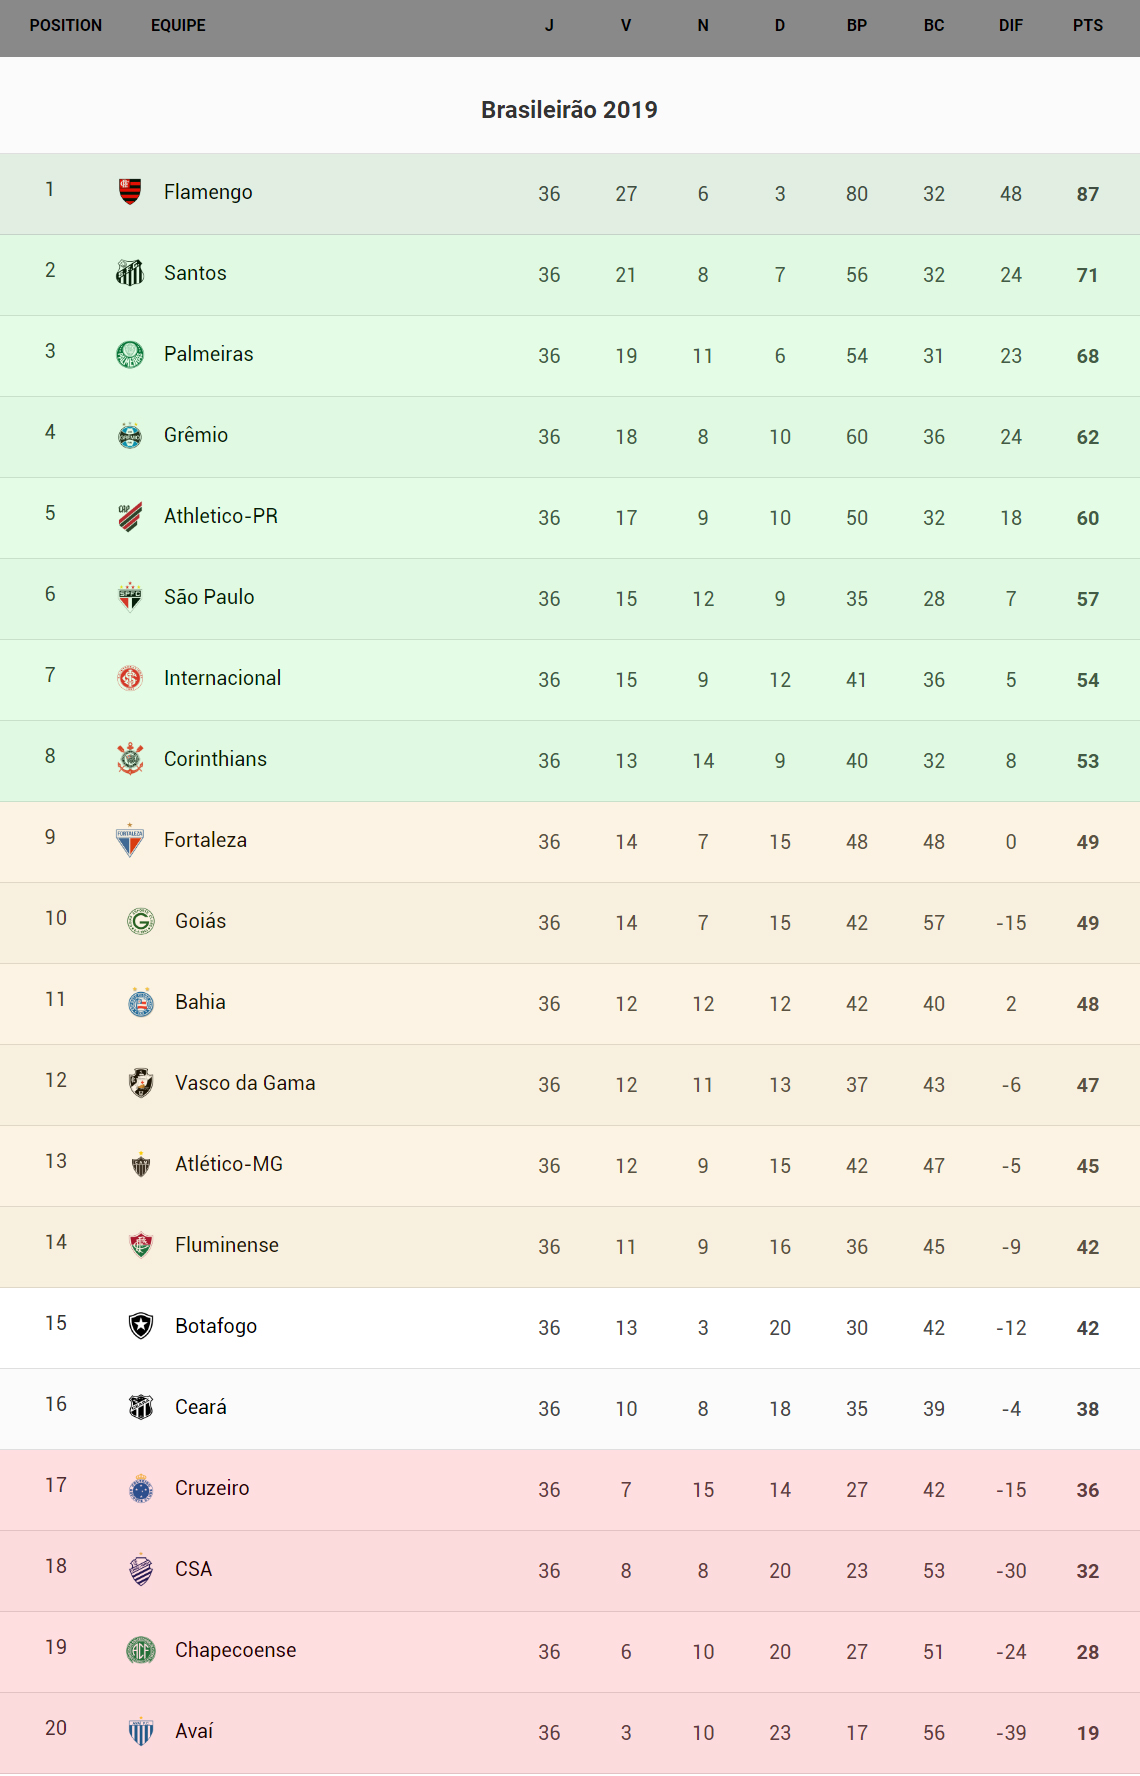1140x1776 pixels.
Task: Select the EQUIPE column header
Action: point(178,26)
